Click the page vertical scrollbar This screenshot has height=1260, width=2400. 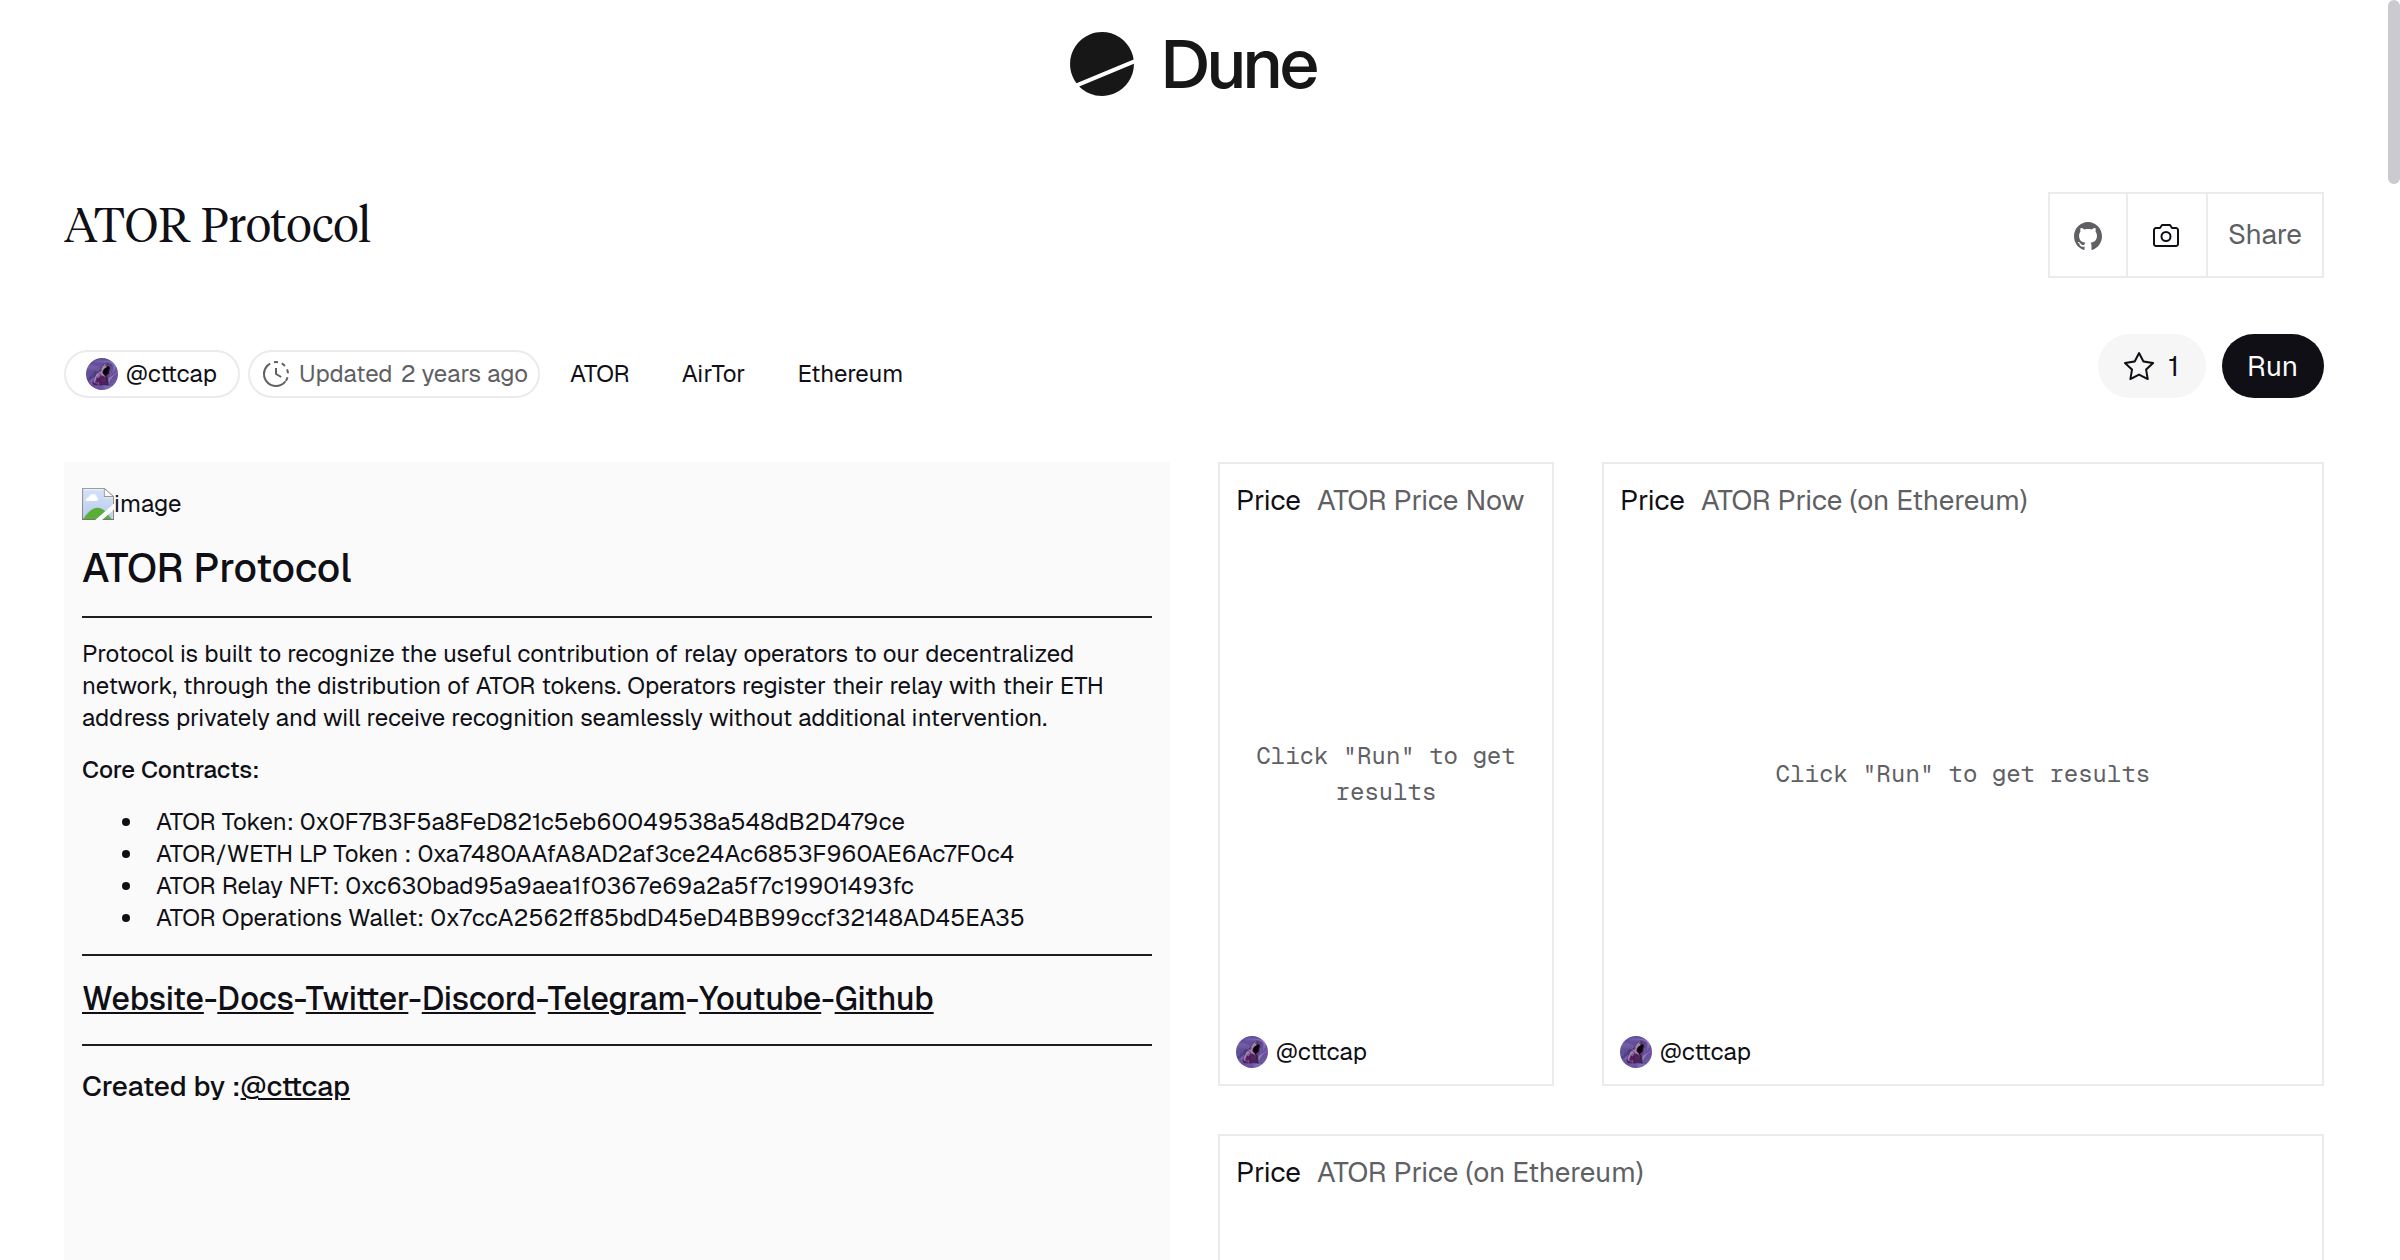click(2392, 90)
